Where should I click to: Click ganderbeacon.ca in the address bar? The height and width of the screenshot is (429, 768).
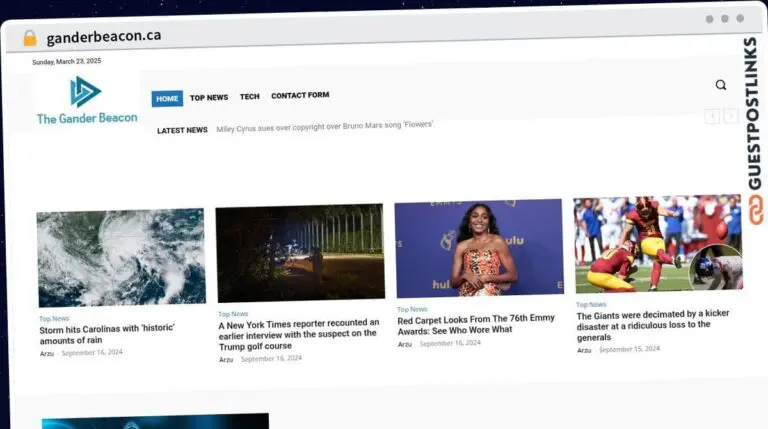tap(103, 36)
